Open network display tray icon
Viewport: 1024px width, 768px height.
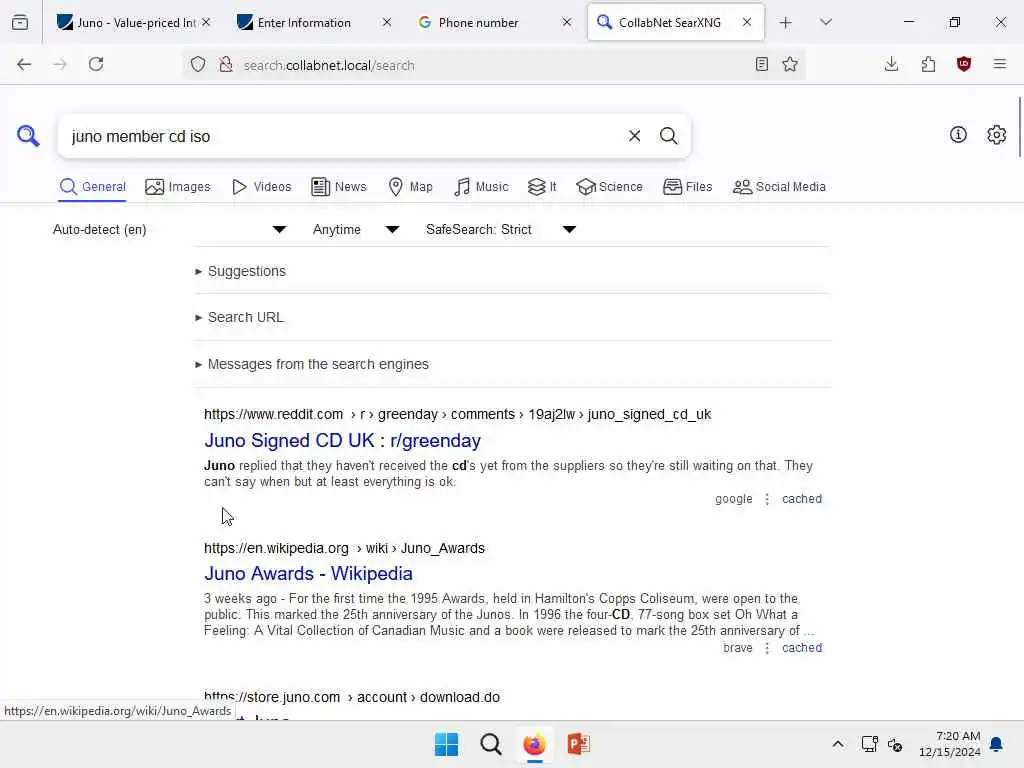(870, 744)
